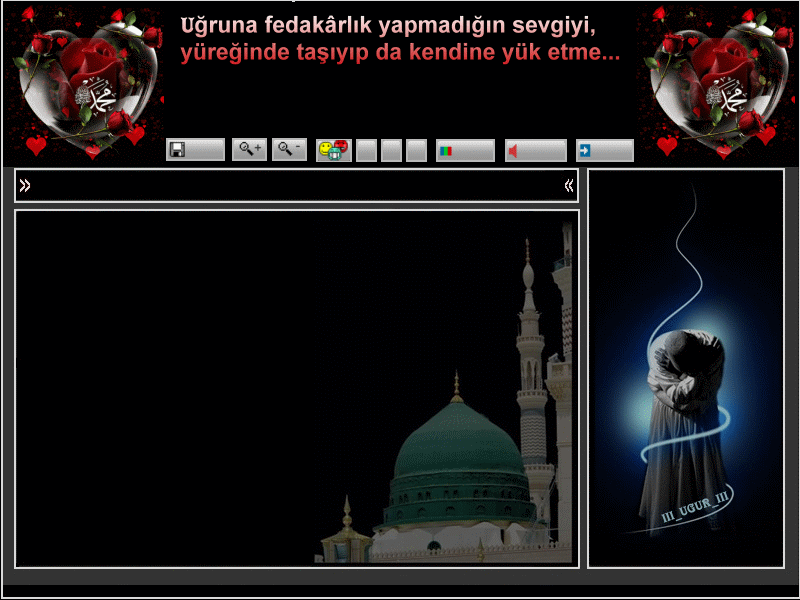Click the first blank button after the smileys
This screenshot has width=800, height=600.
click(367, 151)
